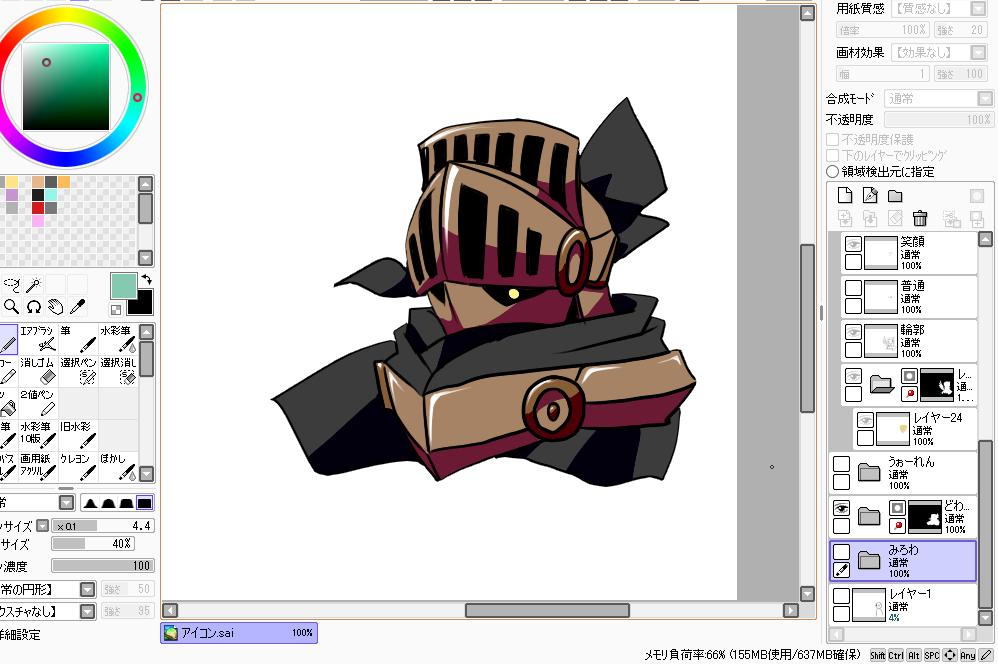998x664 pixels.
Task: Click the SPC modifier button
Action: click(x=932, y=655)
